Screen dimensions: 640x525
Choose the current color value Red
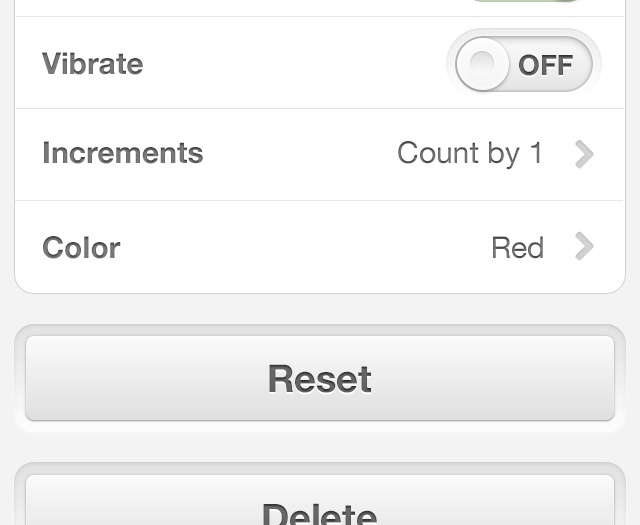pos(517,248)
